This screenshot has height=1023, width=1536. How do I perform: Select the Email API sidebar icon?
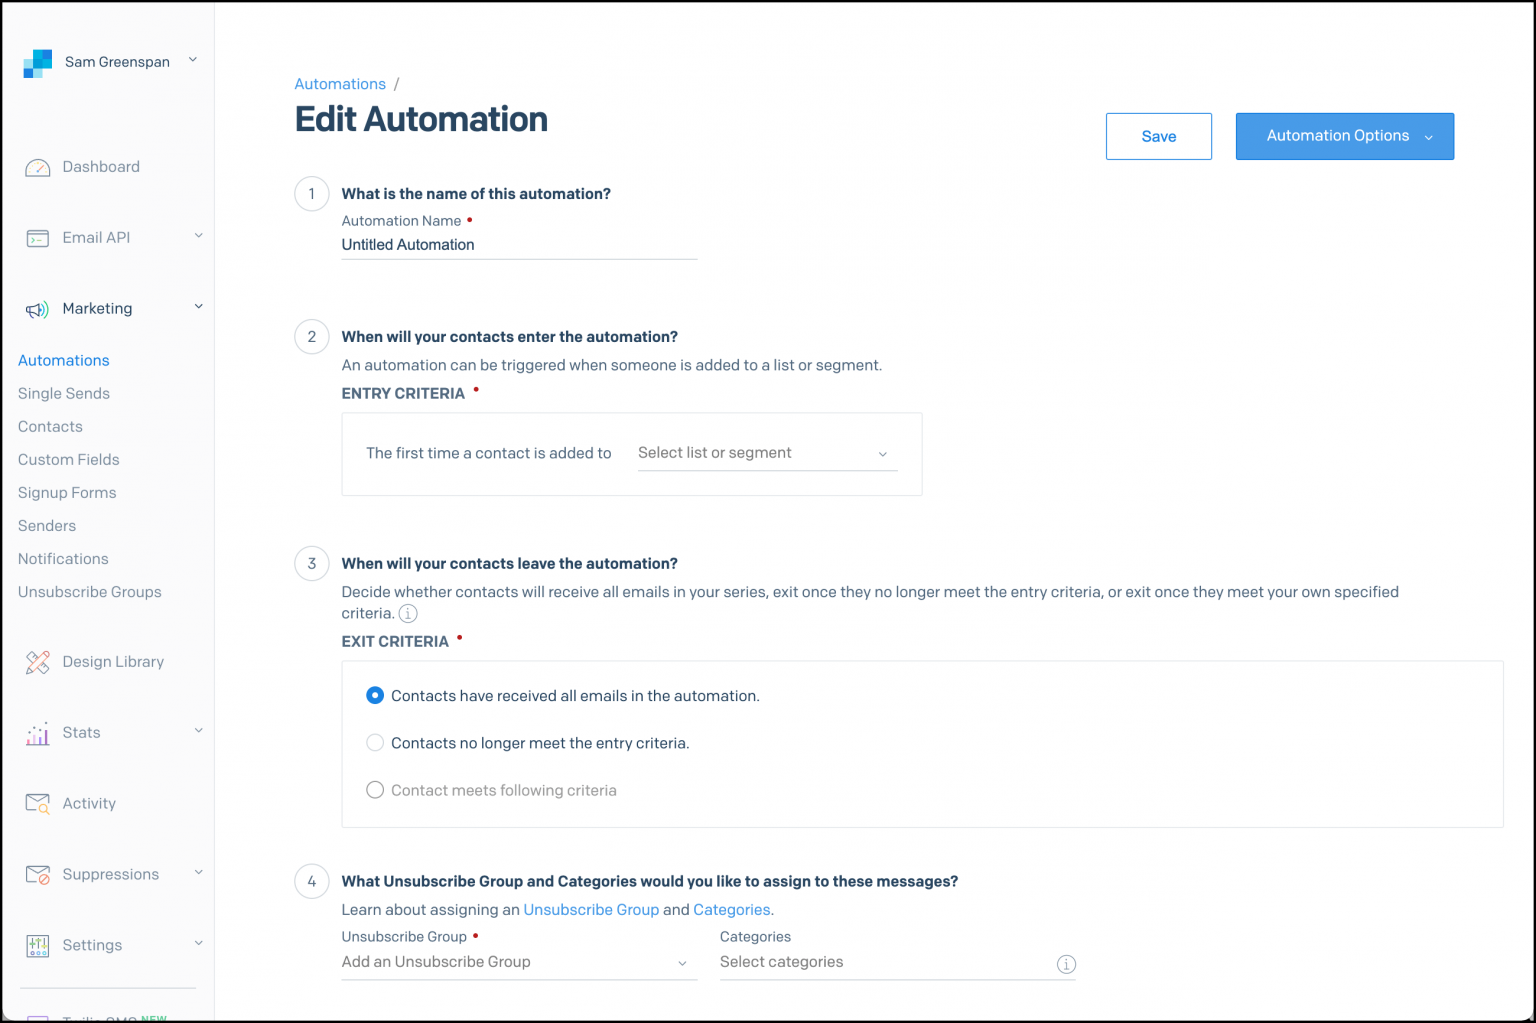tap(37, 238)
